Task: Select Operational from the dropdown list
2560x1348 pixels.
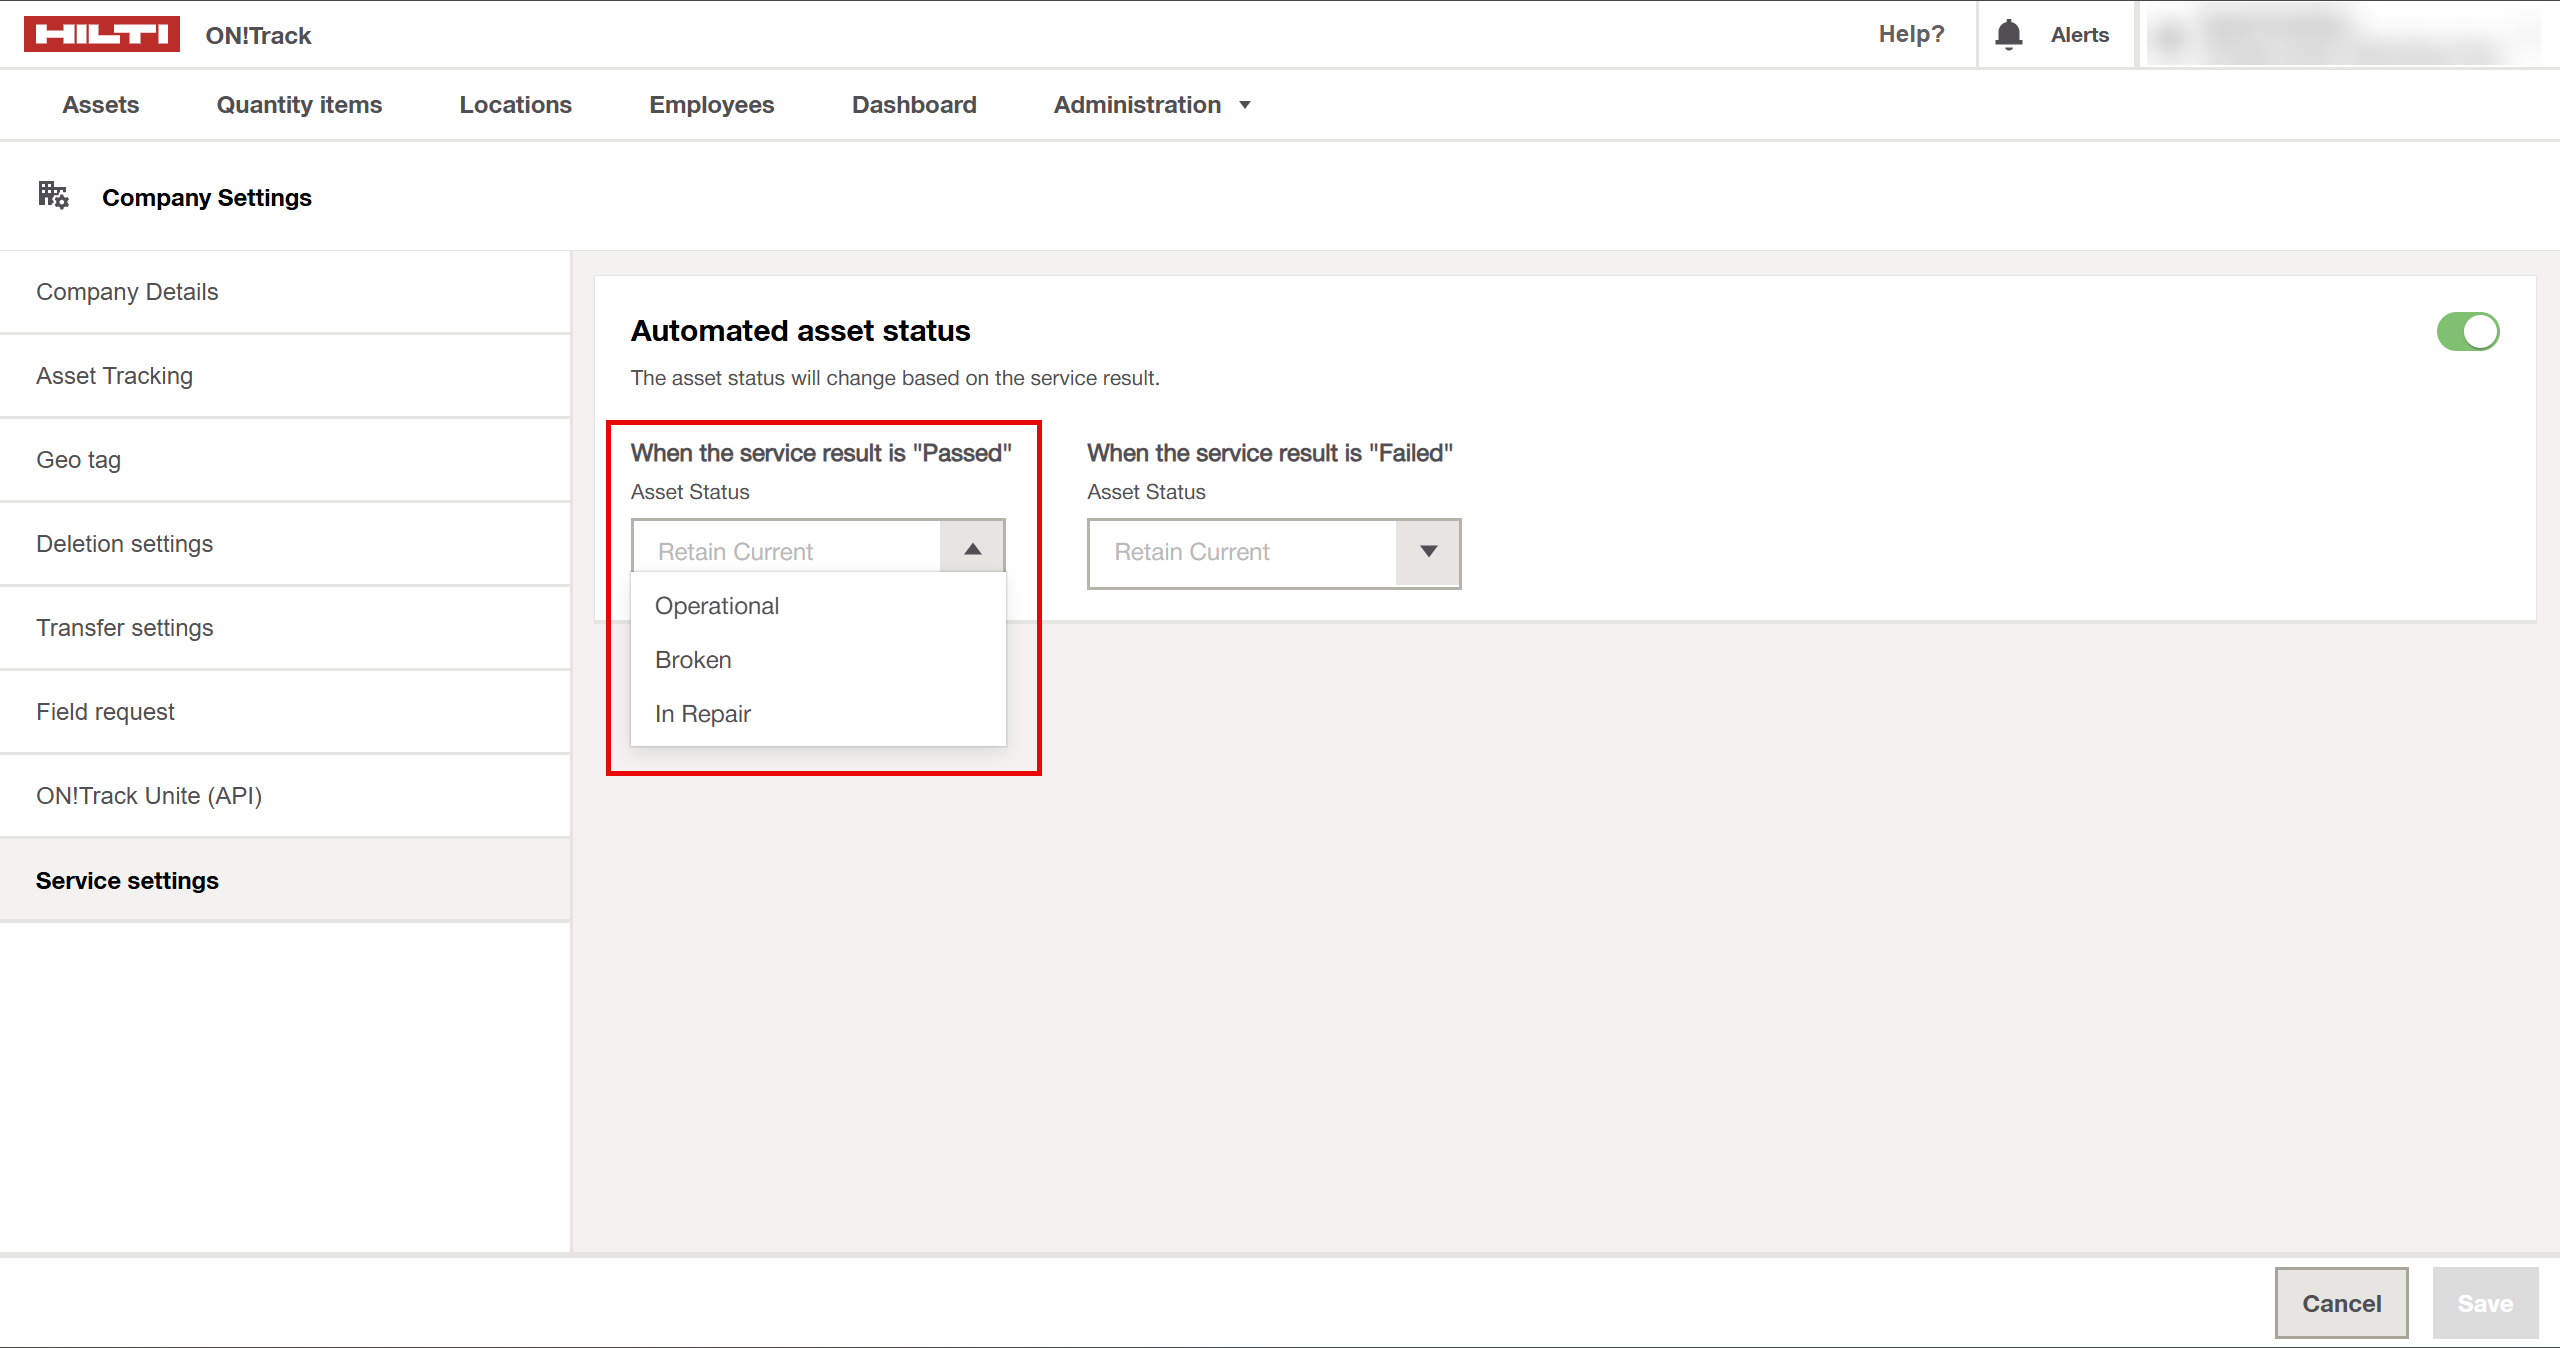Action: coord(717,606)
